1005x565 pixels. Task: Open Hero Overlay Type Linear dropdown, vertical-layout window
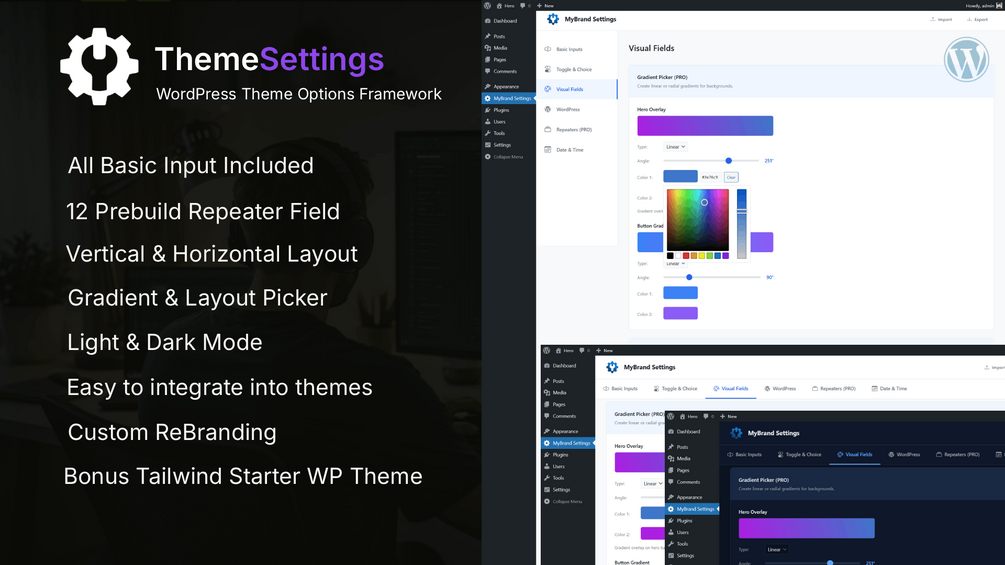point(675,147)
